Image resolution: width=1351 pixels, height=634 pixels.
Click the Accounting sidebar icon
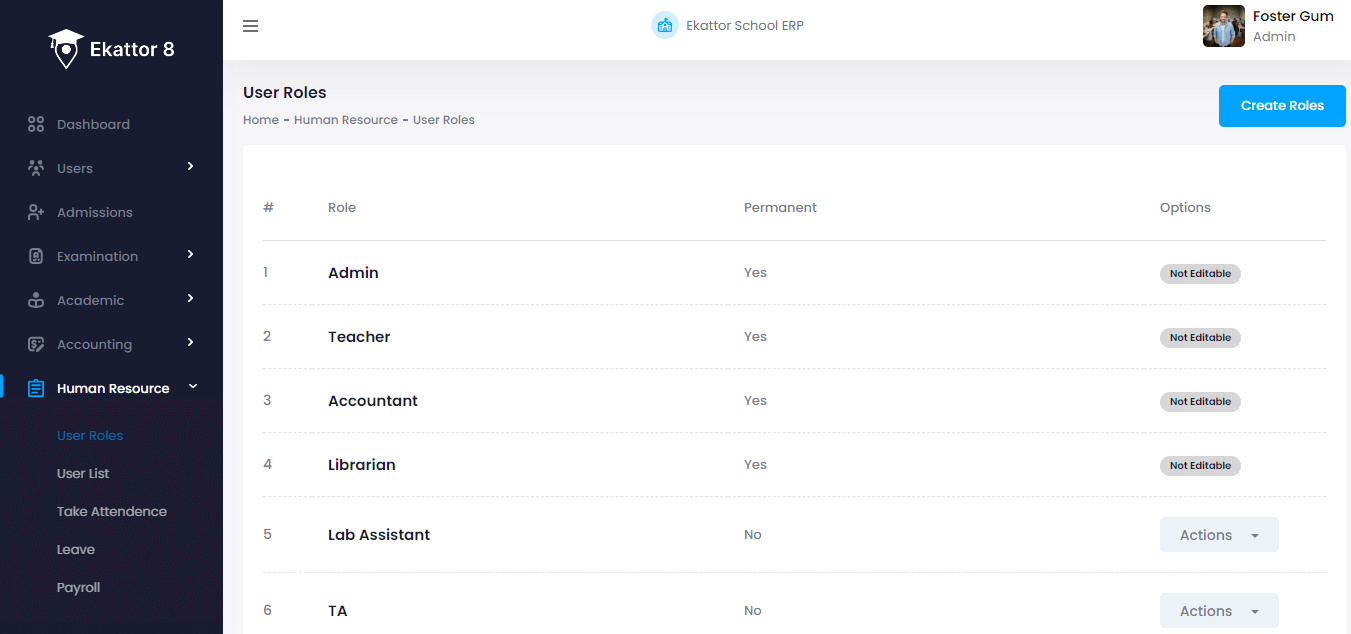pyautogui.click(x=36, y=345)
